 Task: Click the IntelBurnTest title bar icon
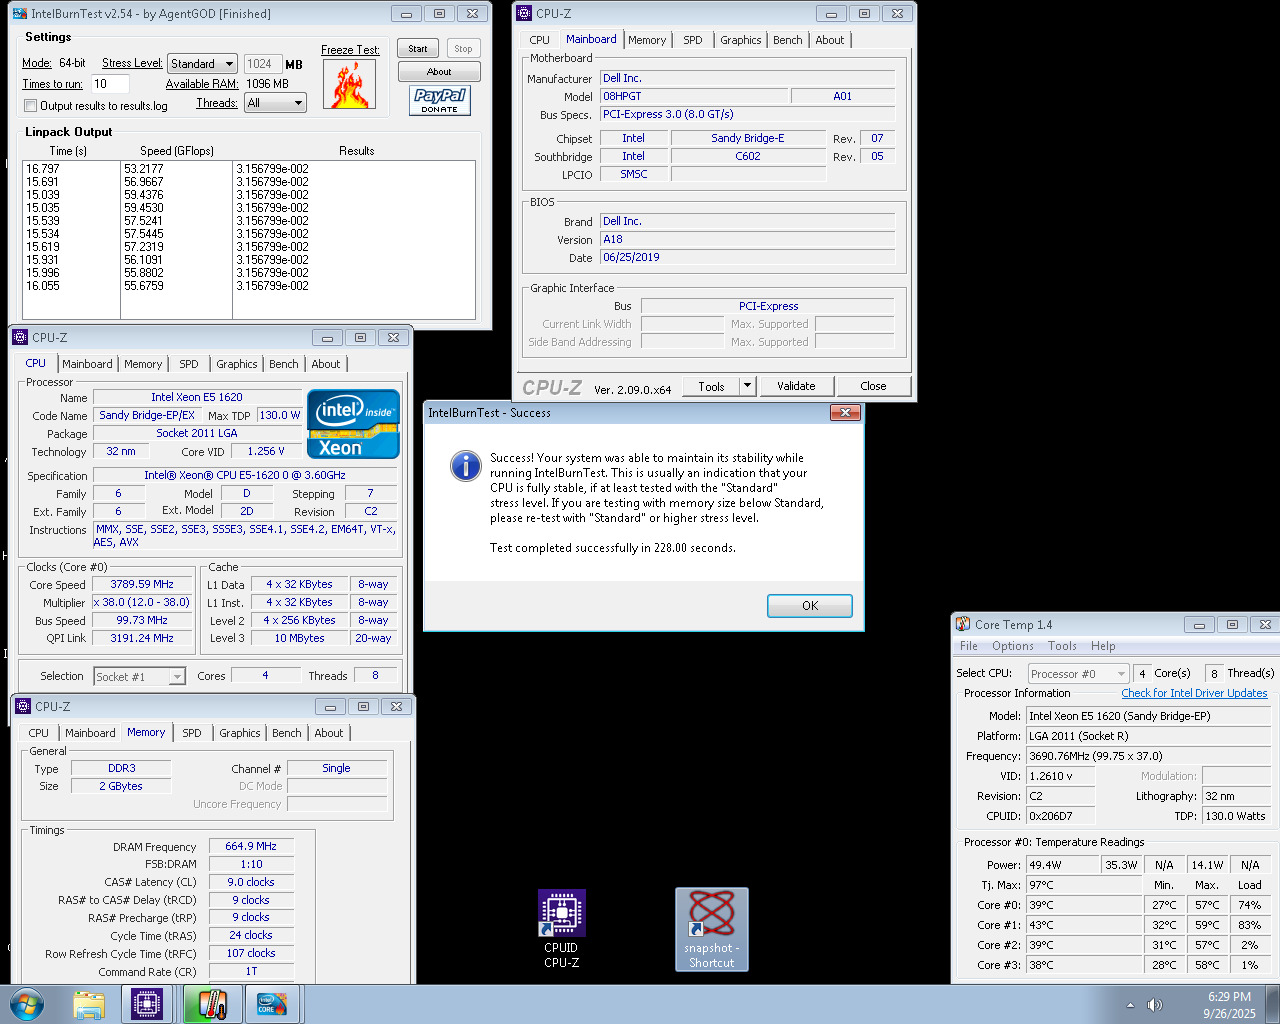[19, 14]
